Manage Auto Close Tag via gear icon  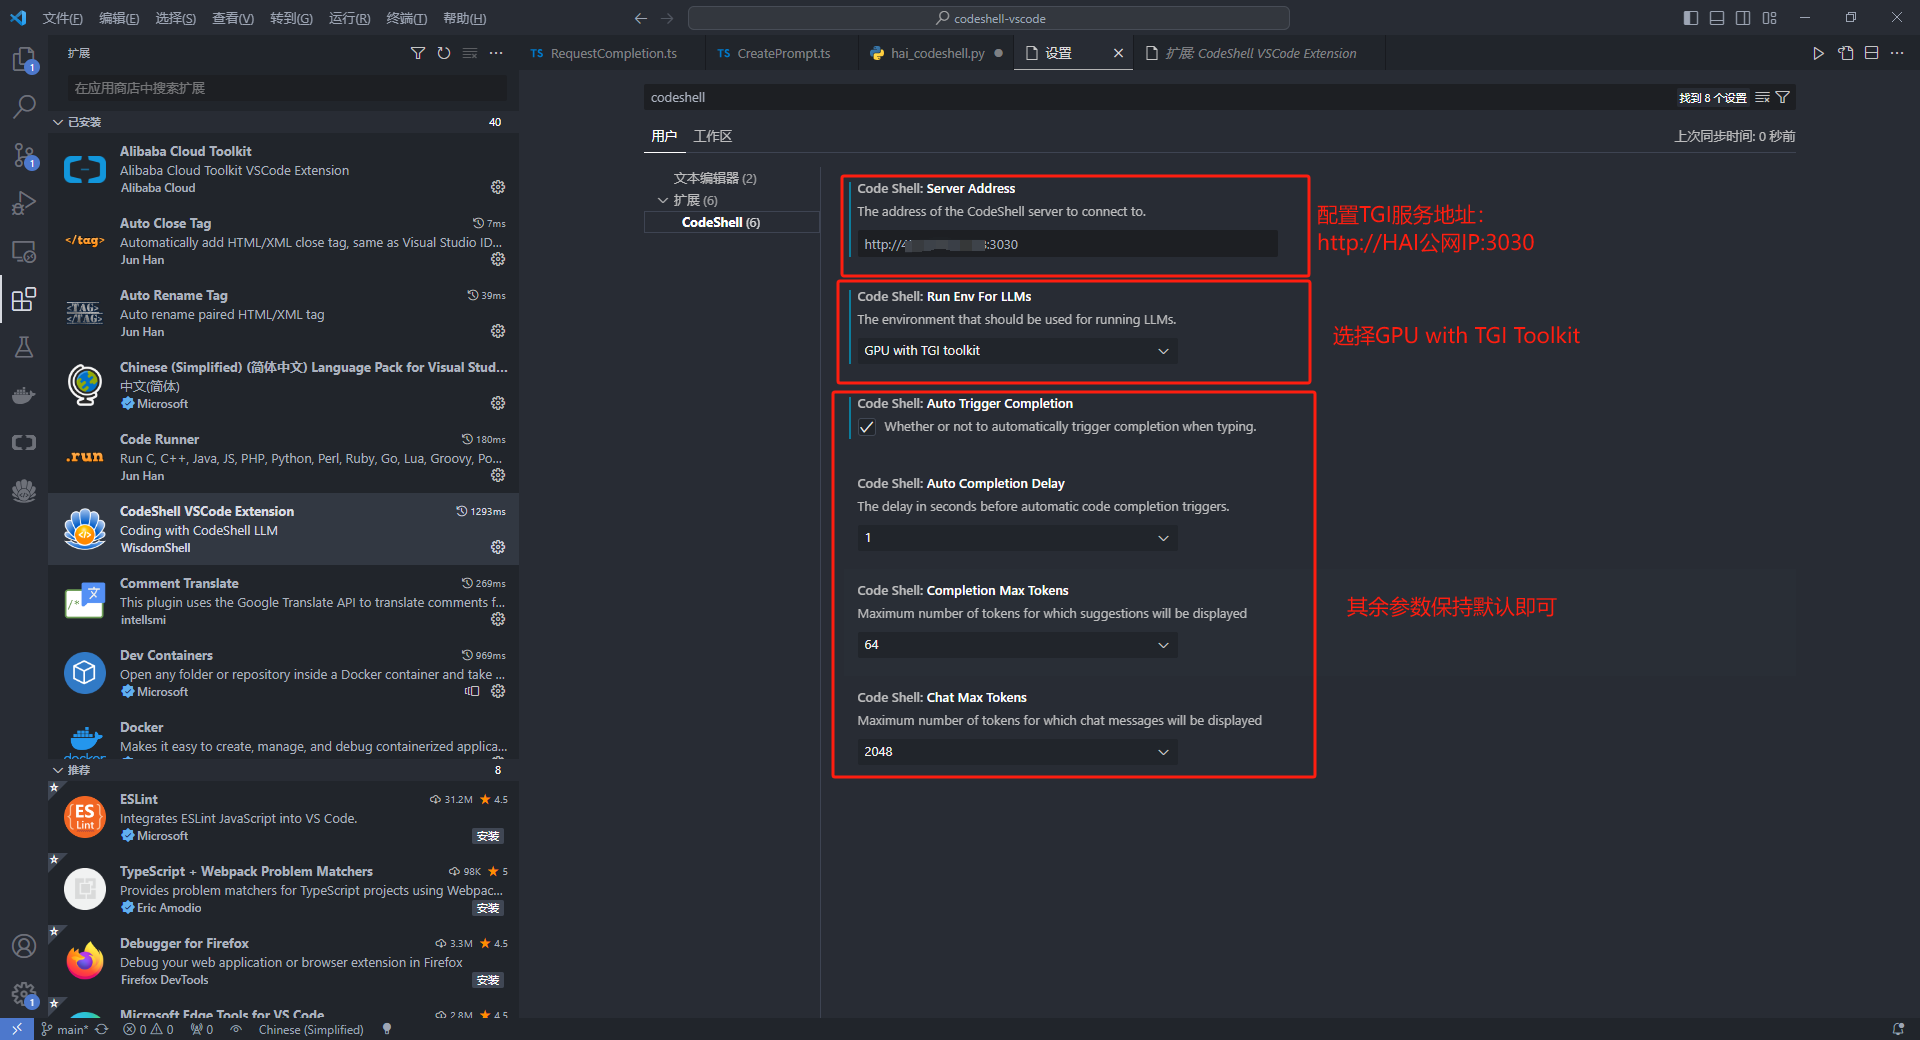[498, 259]
